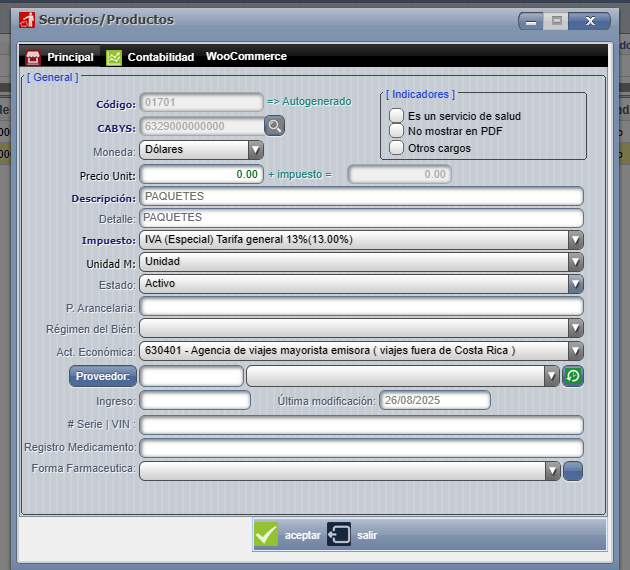The width and height of the screenshot is (630, 570).
Task: Enable 'Es un servicio de salud' checkbox
Action: point(397,116)
